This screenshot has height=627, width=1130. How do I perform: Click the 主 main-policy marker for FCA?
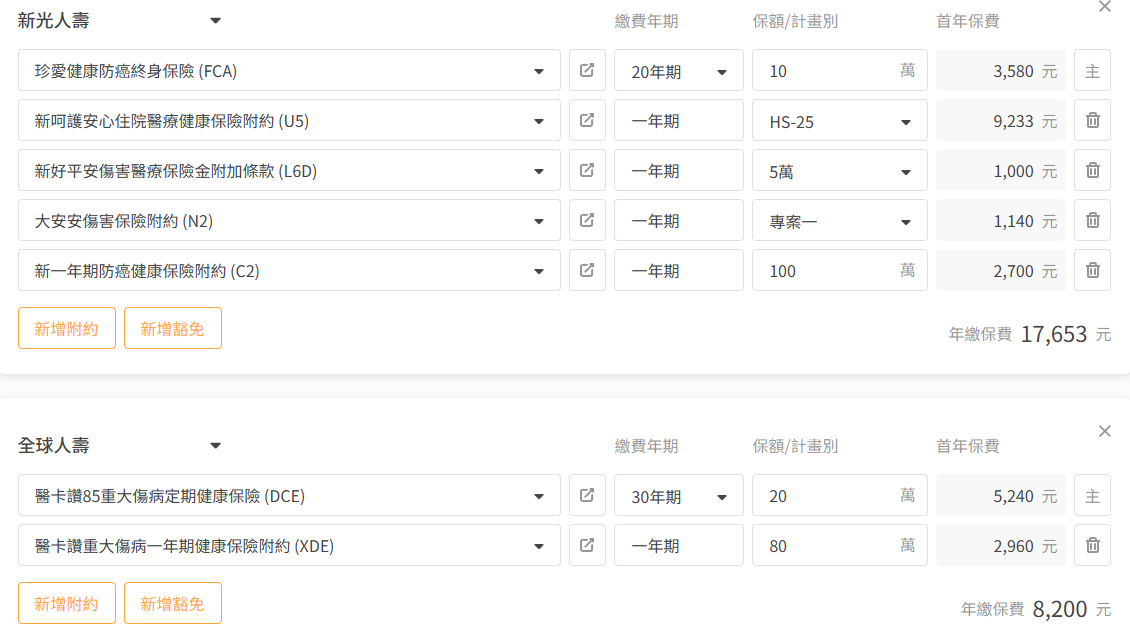[1093, 71]
